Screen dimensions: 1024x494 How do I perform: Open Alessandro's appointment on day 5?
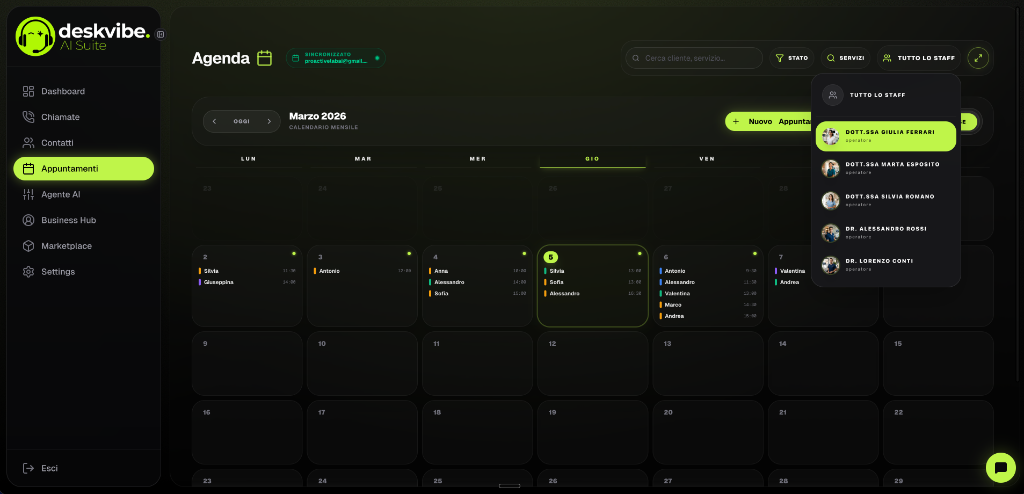click(x=592, y=293)
